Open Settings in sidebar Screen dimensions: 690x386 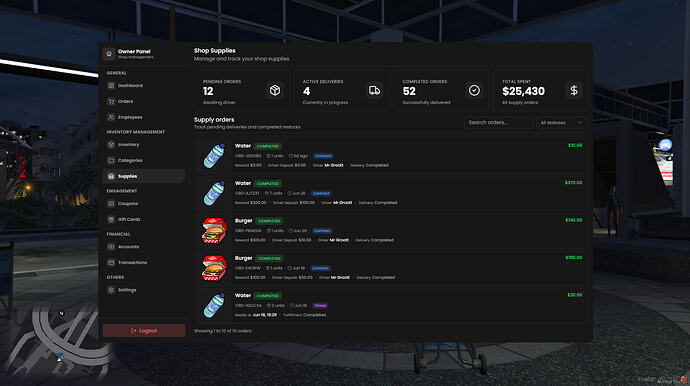pos(144,290)
